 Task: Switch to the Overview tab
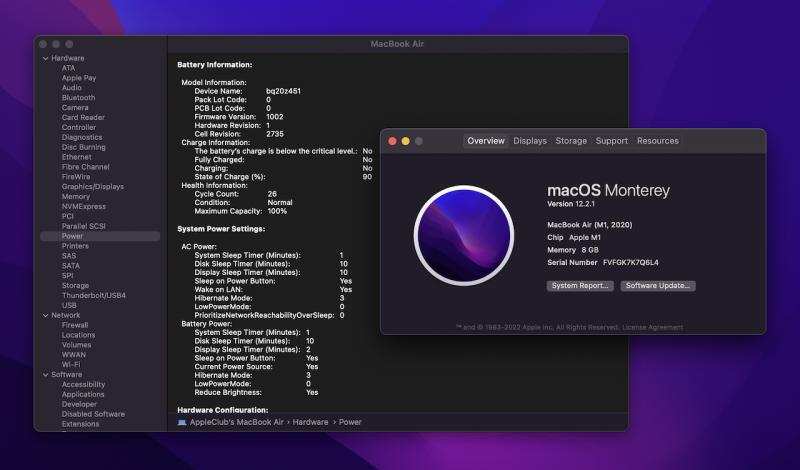[x=485, y=141]
